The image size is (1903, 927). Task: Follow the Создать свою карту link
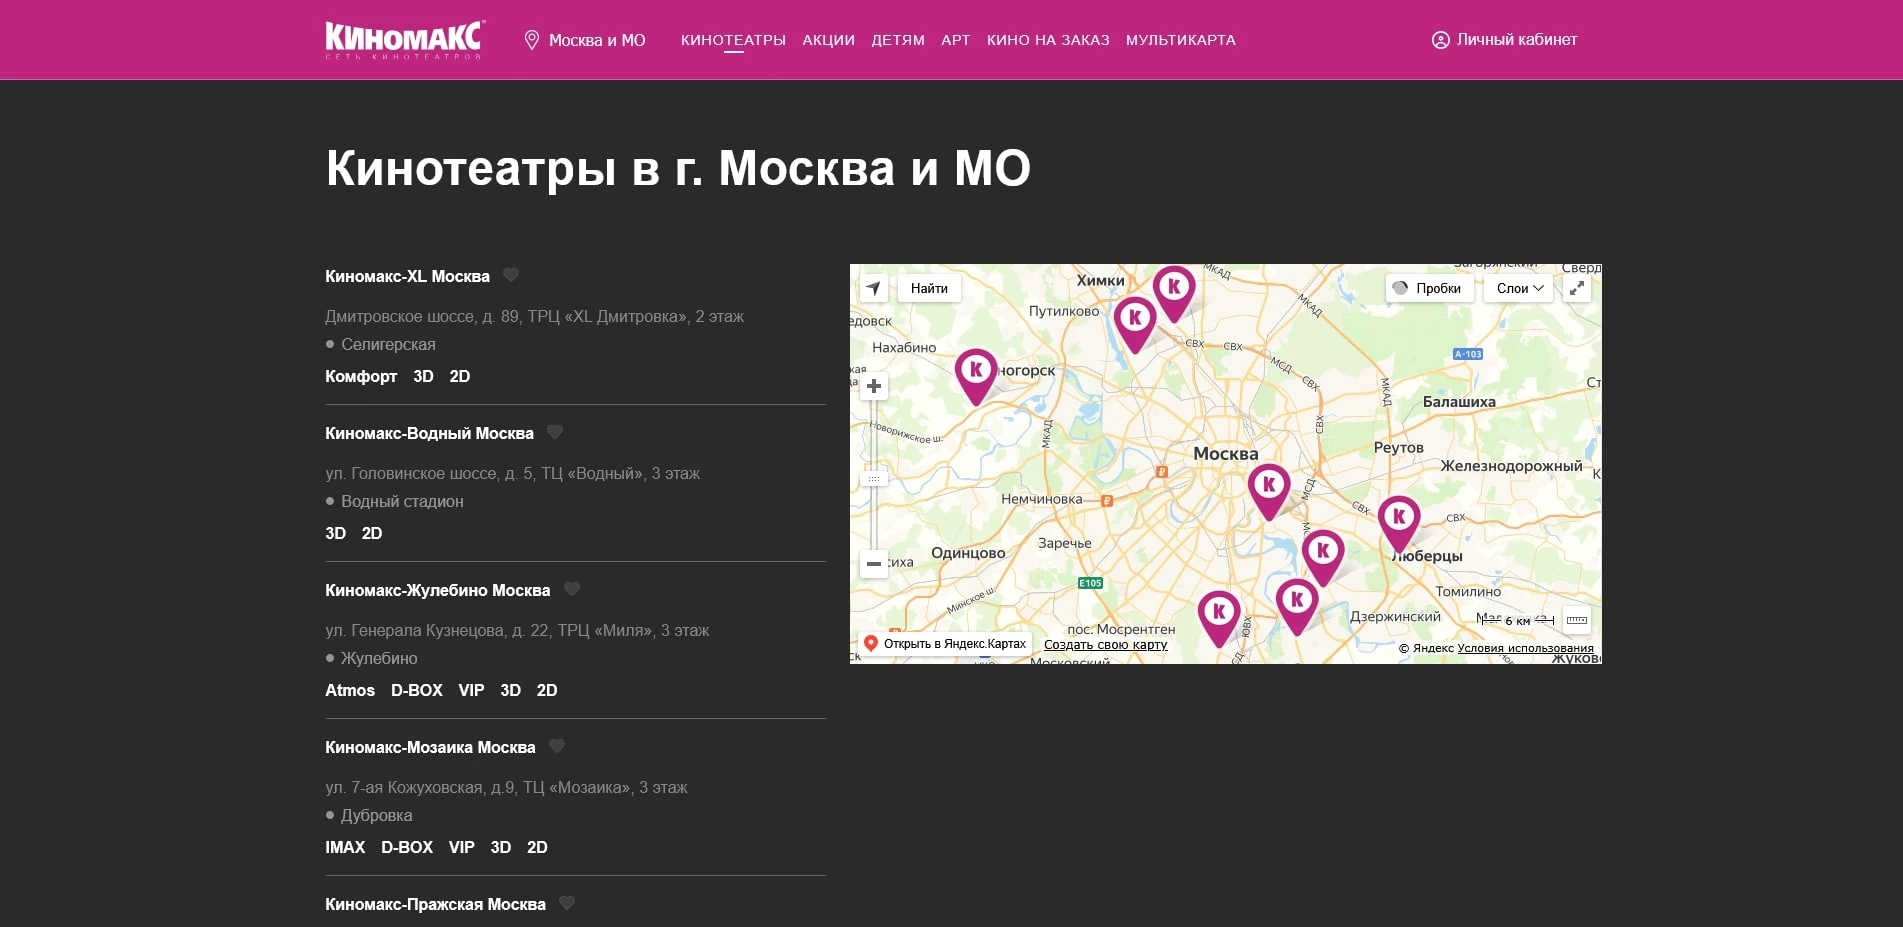pyautogui.click(x=1105, y=645)
